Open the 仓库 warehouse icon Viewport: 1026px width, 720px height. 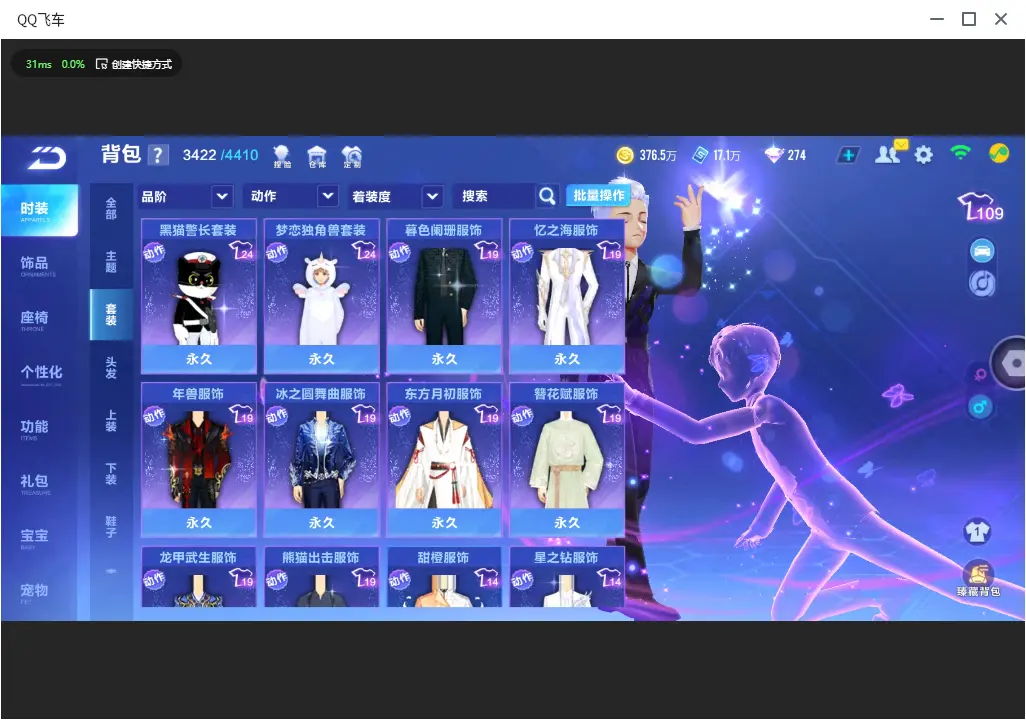pos(317,156)
